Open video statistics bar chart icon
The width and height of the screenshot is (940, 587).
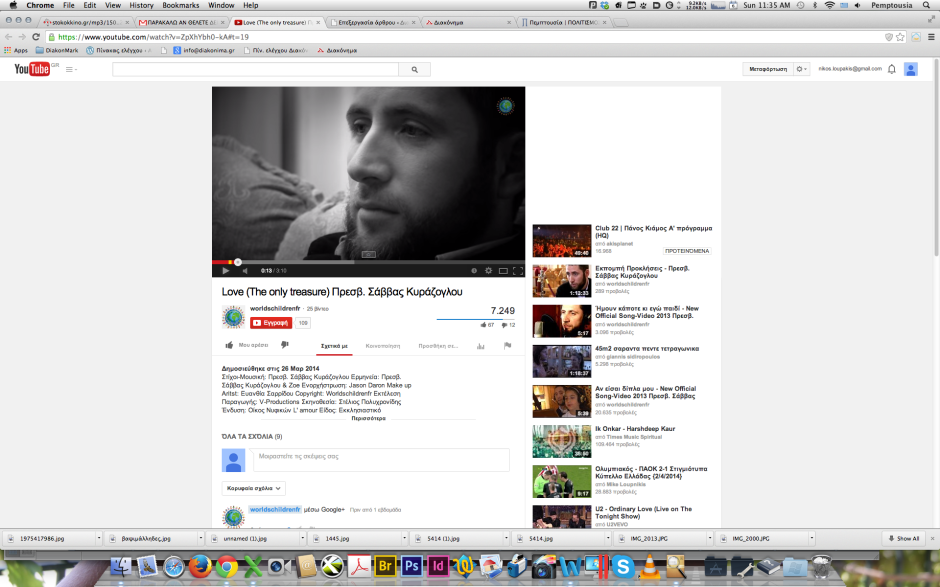pos(480,346)
